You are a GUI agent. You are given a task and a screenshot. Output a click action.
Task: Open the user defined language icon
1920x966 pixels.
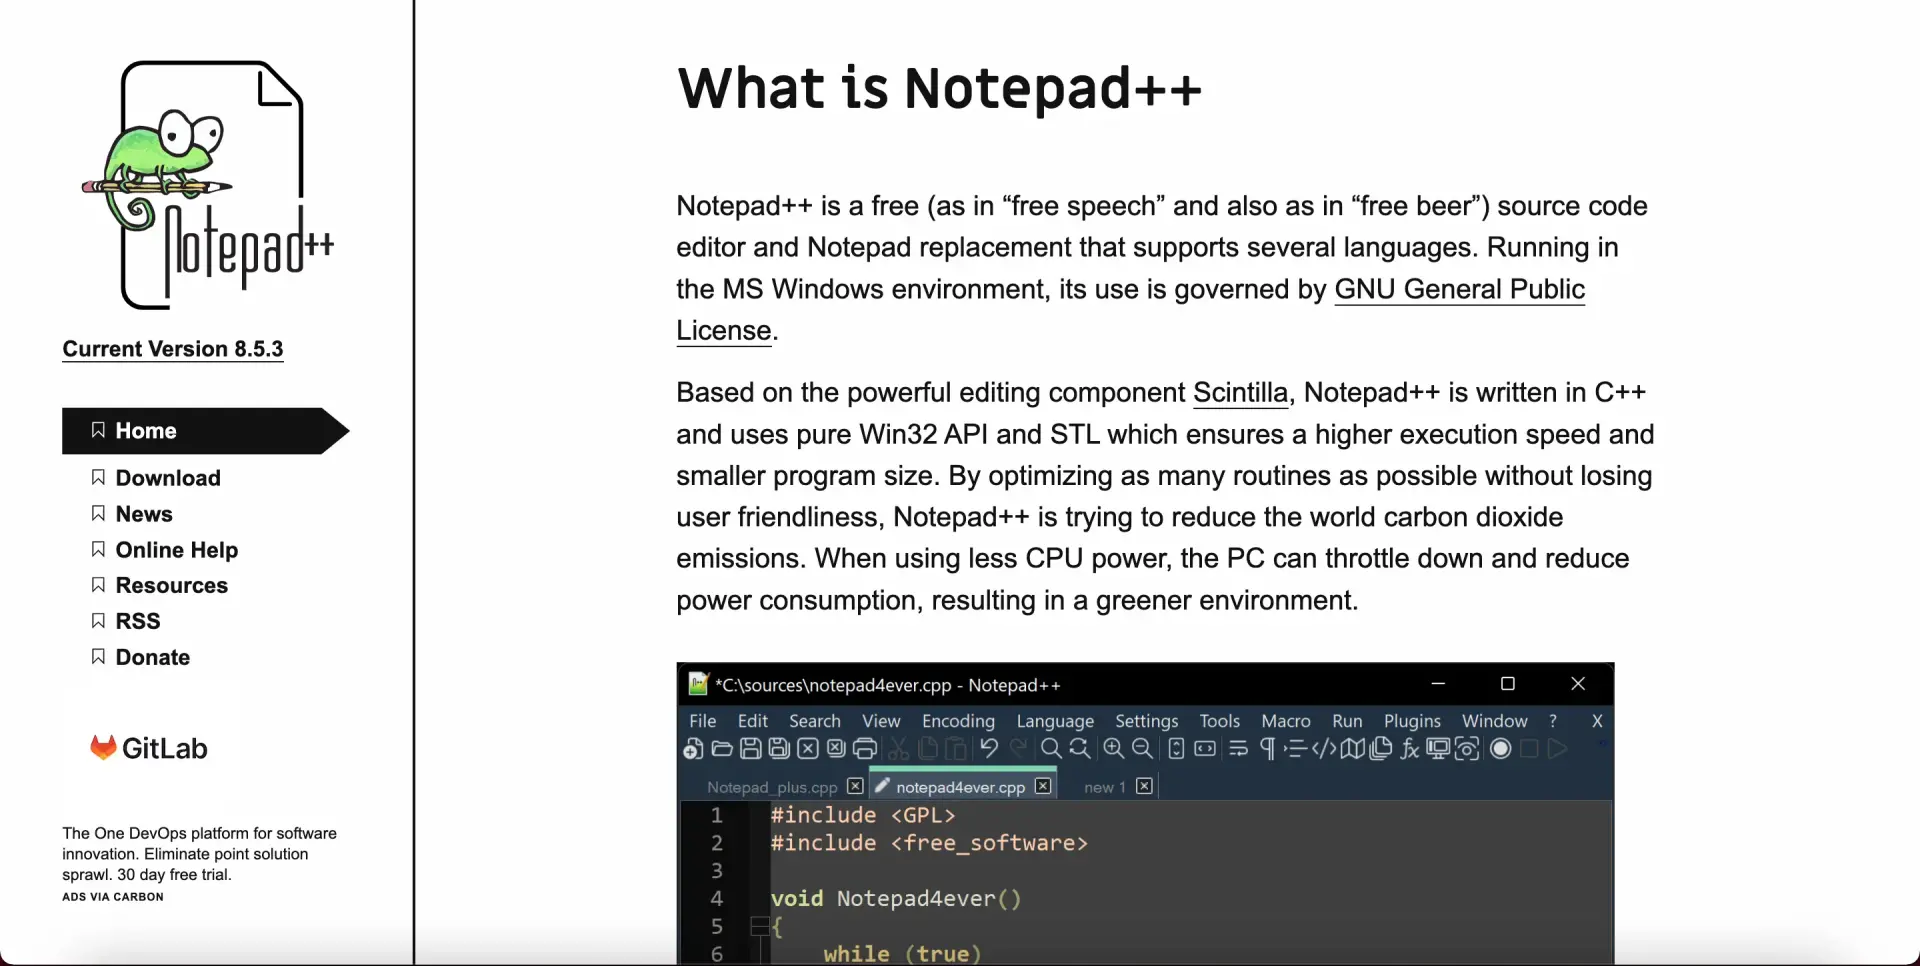click(x=1324, y=749)
